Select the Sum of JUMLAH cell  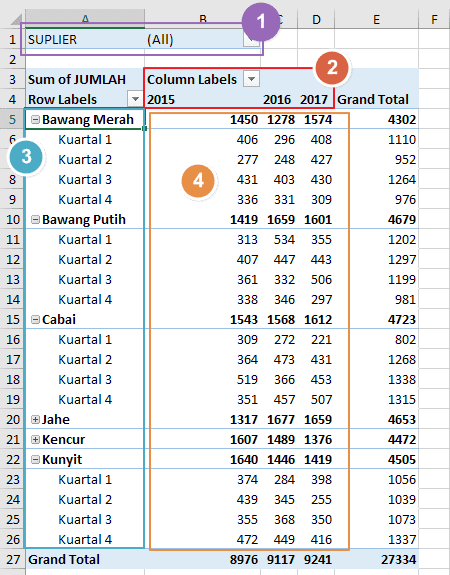click(85, 79)
